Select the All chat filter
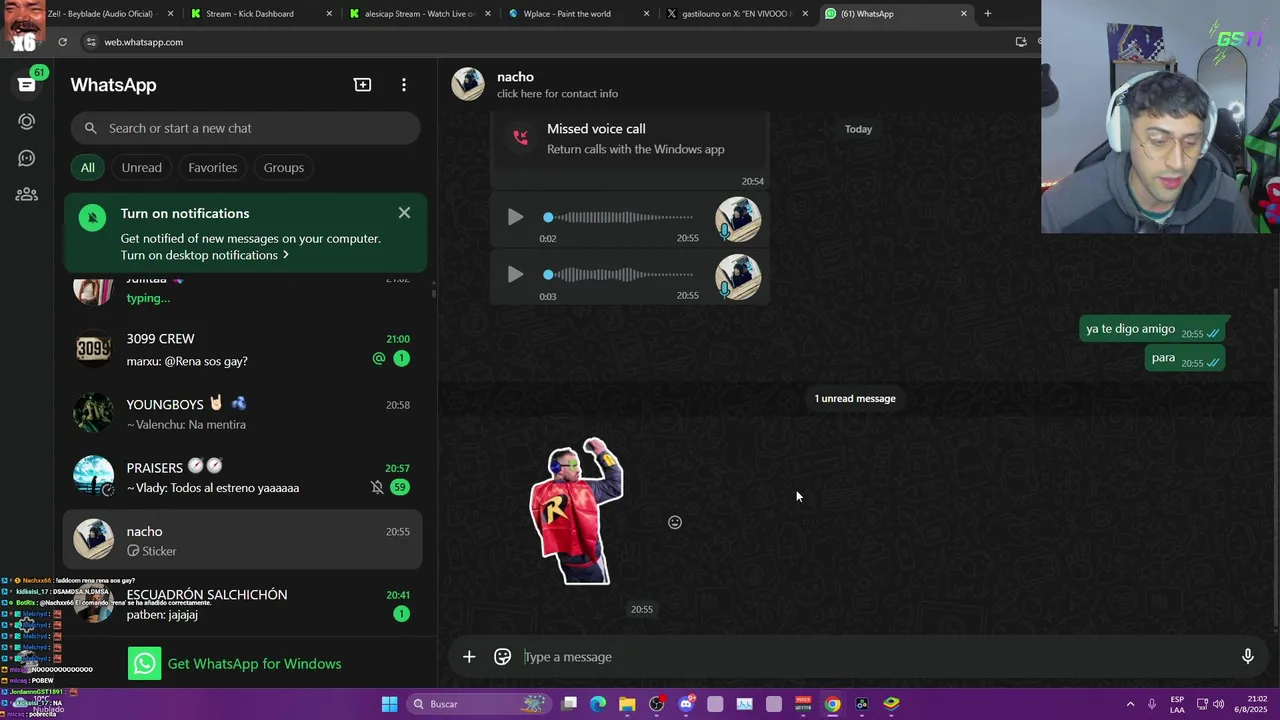Viewport: 1280px width, 720px height. [x=88, y=167]
